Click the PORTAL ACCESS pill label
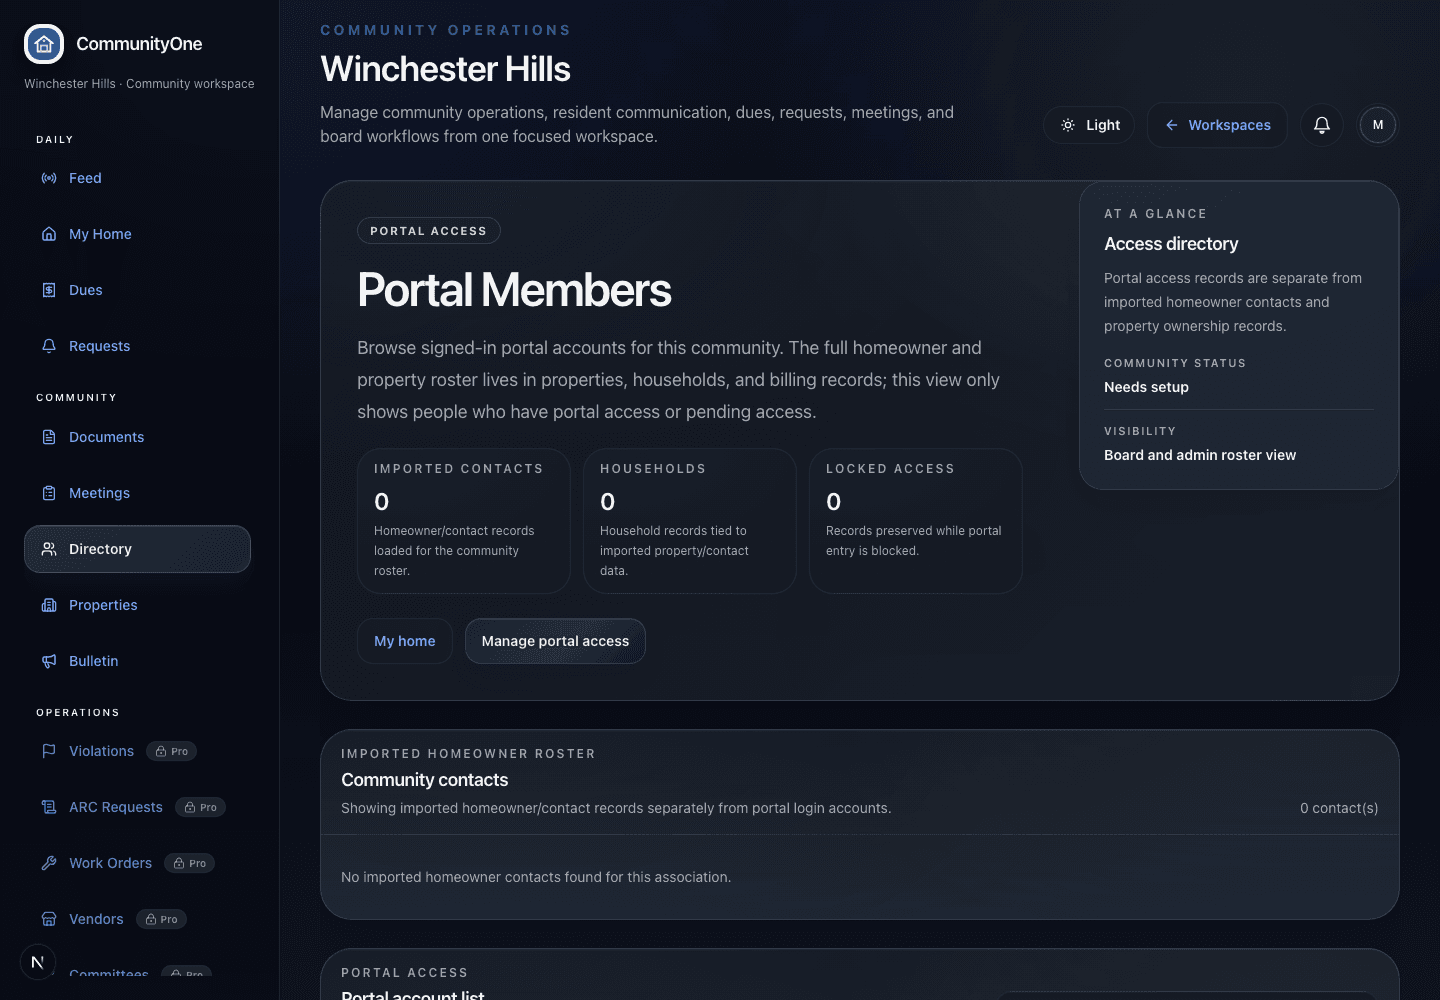 click(x=429, y=231)
